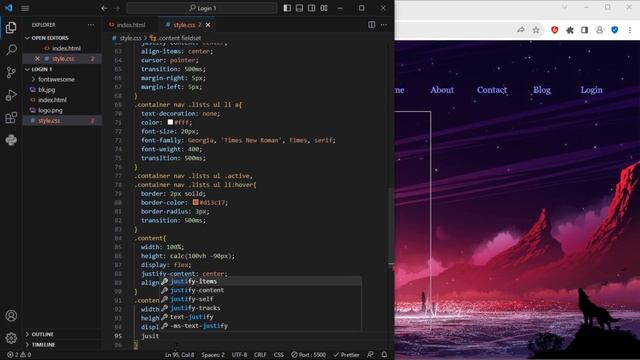Viewport: 640px width, 360px height.
Task: Open the Explorer view in activity bar
Action: 11,27
